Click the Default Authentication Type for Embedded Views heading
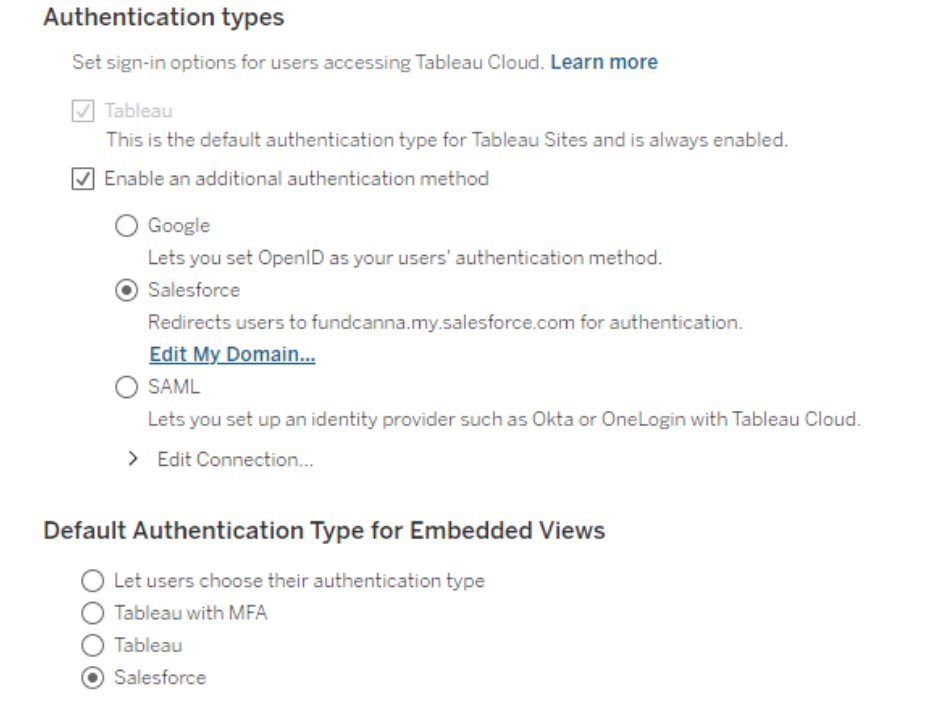 (324, 530)
